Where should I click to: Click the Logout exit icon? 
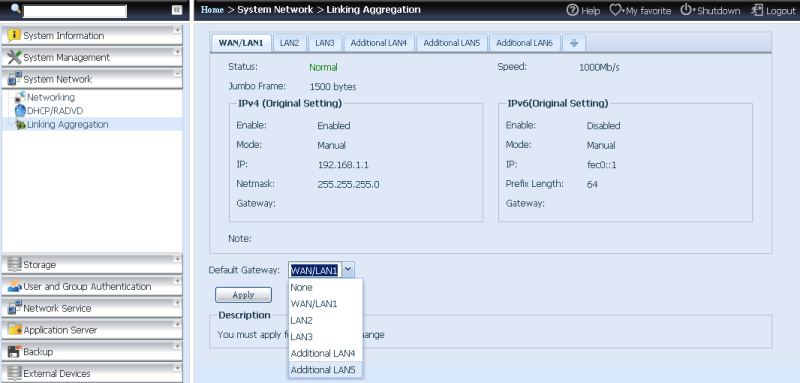coord(757,10)
